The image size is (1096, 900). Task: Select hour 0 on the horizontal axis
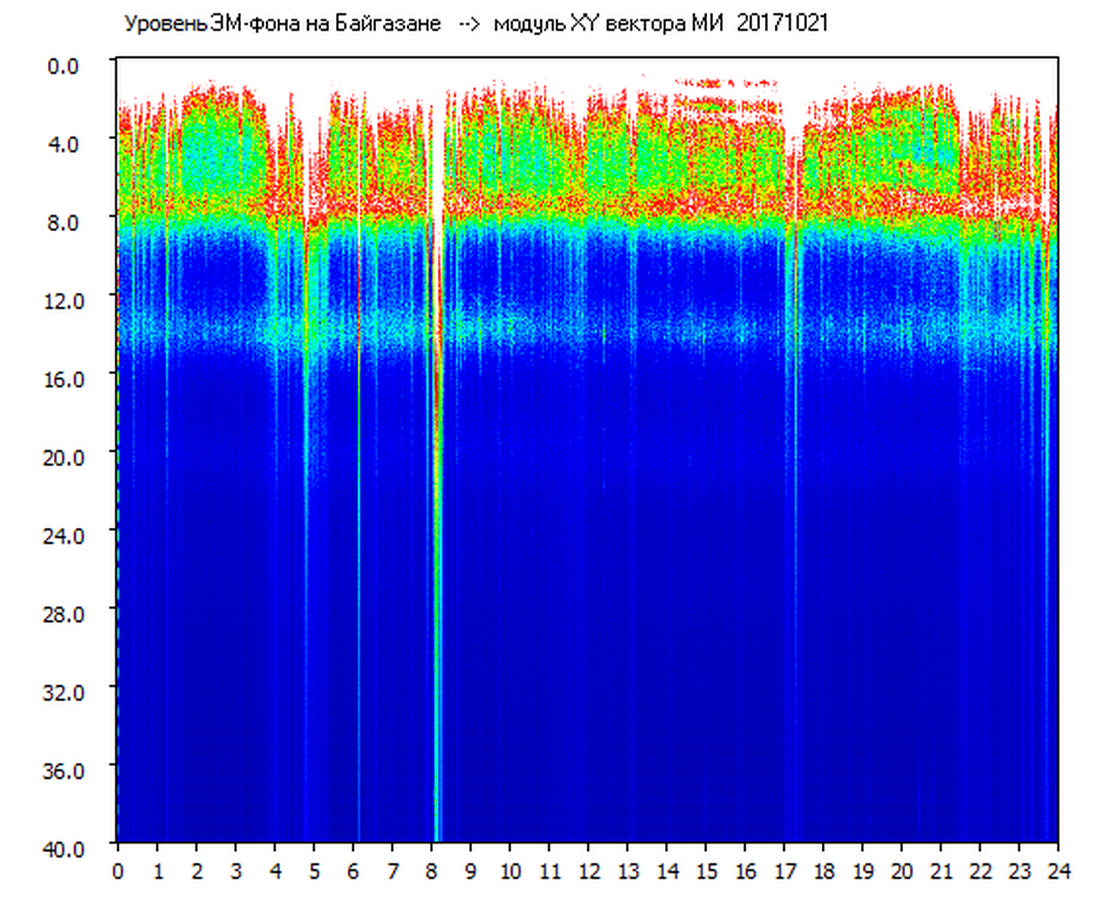pyautogui.click(x=118, y=870)
